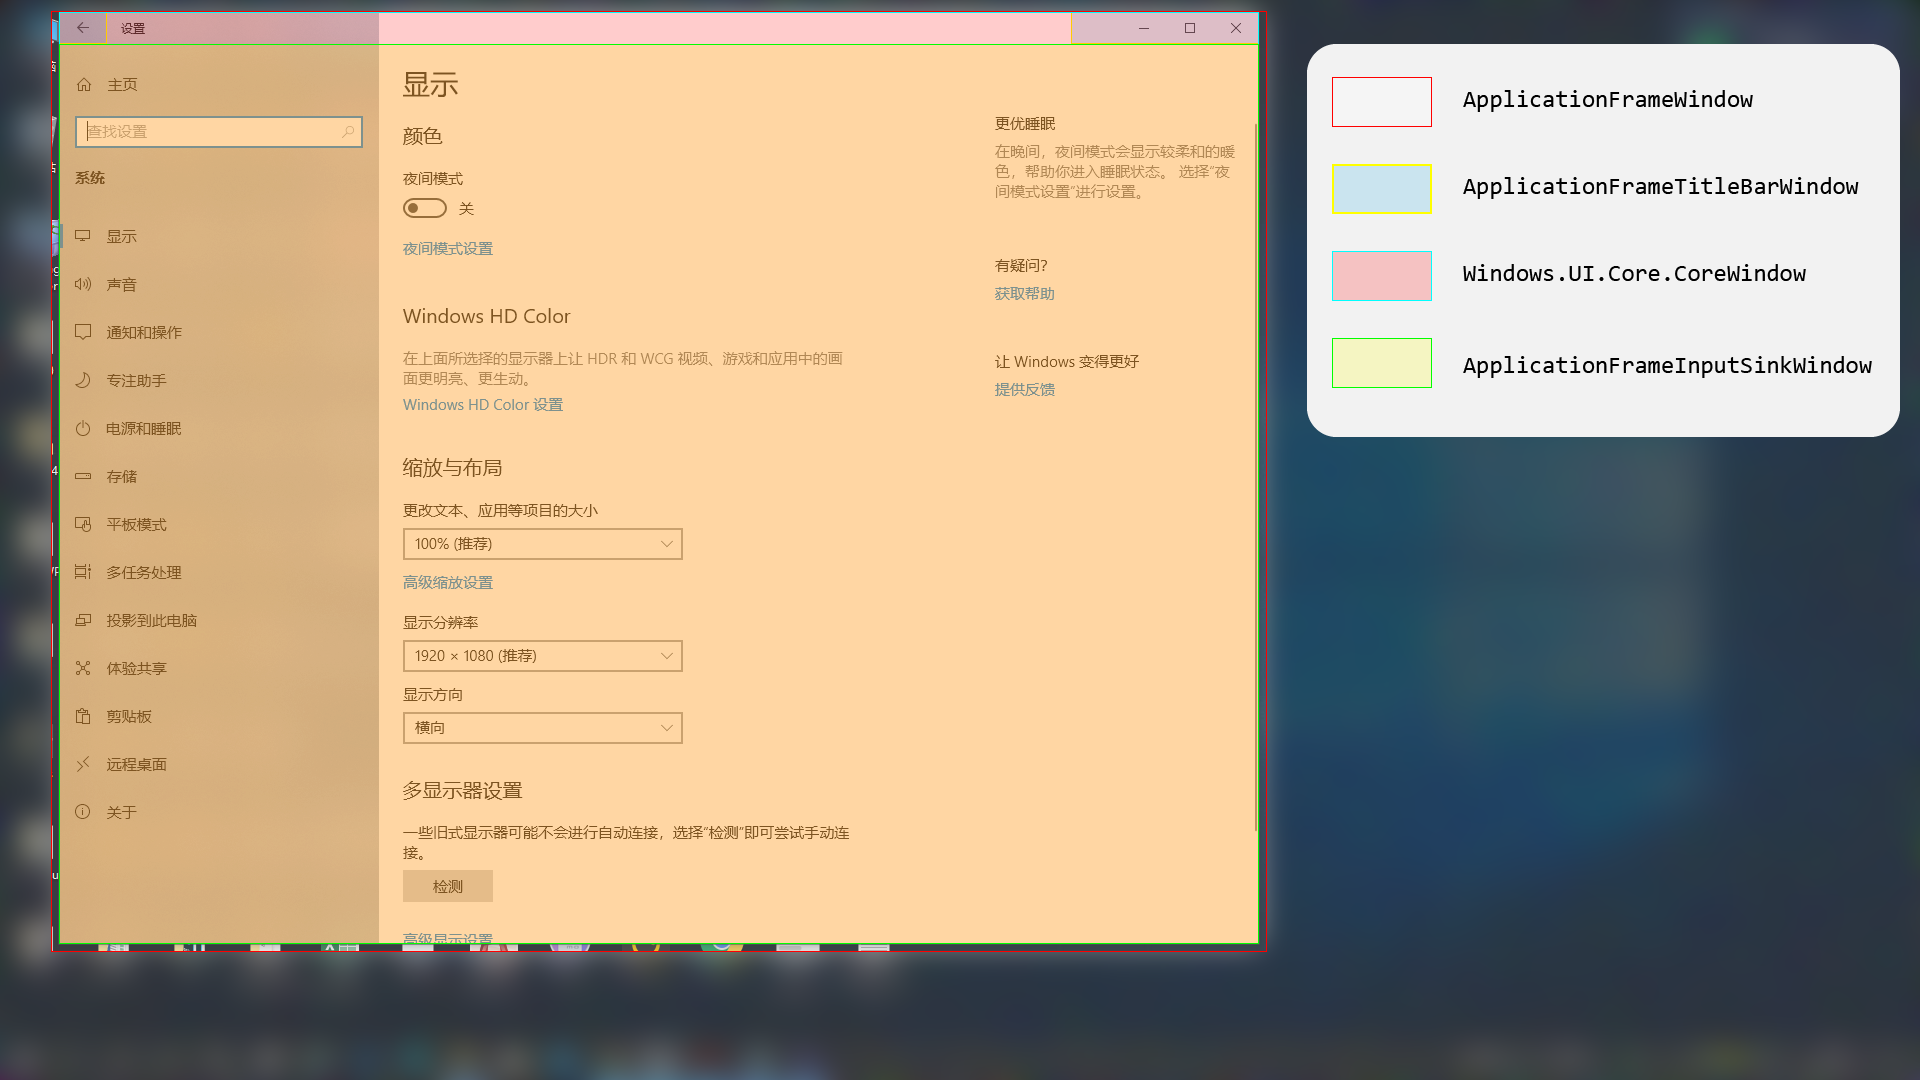Select the 电源和睡眠 power icon

click(84, 428)
